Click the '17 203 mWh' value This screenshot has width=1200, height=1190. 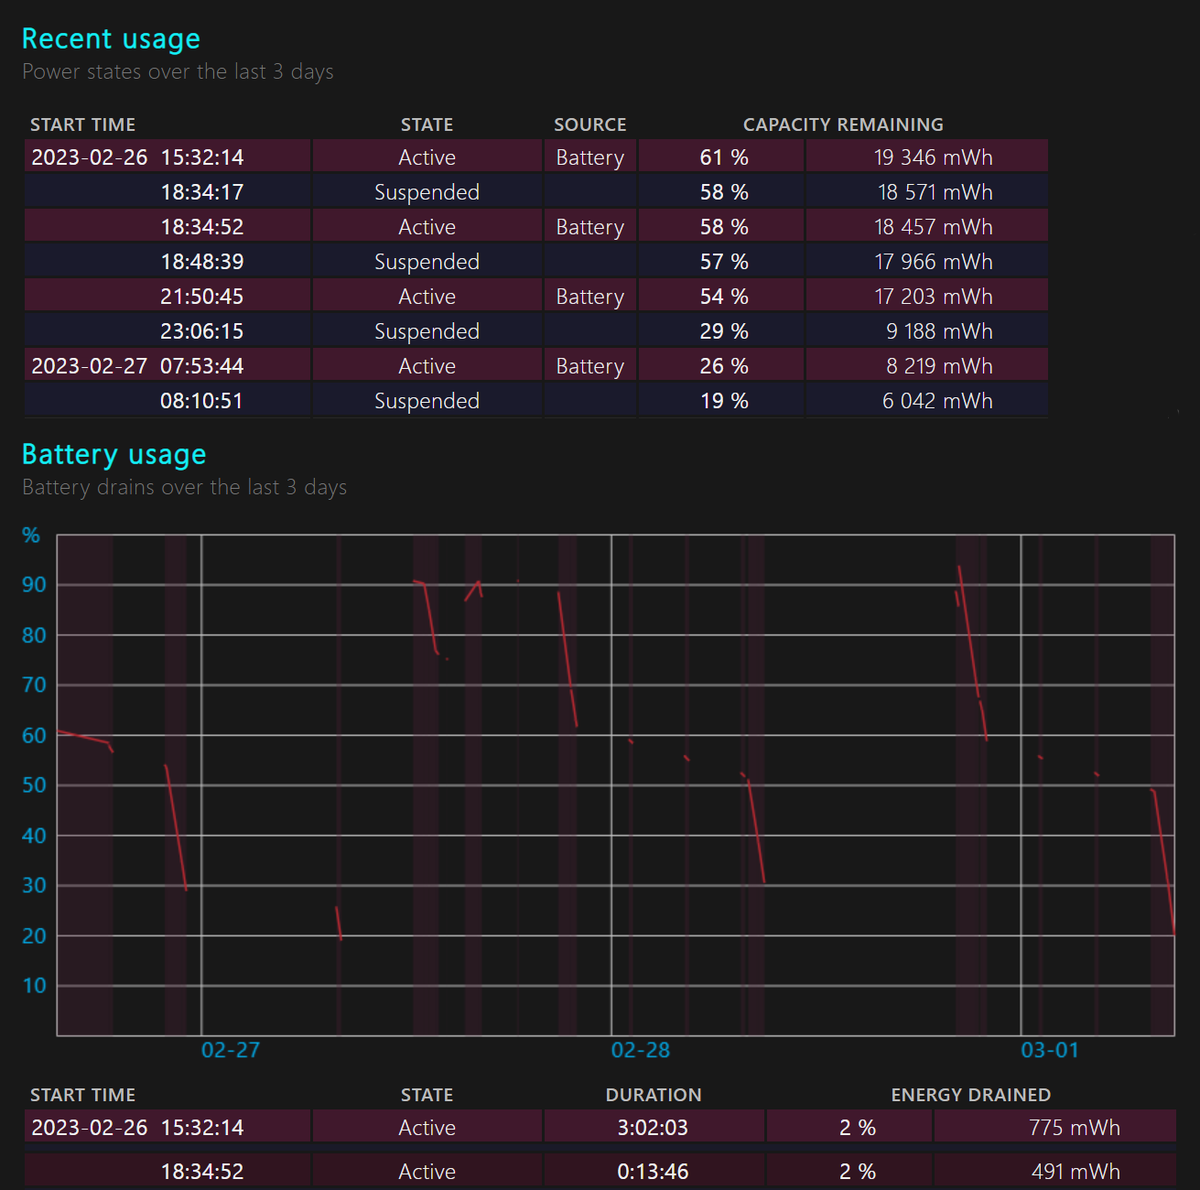click(x=933, y=297)
